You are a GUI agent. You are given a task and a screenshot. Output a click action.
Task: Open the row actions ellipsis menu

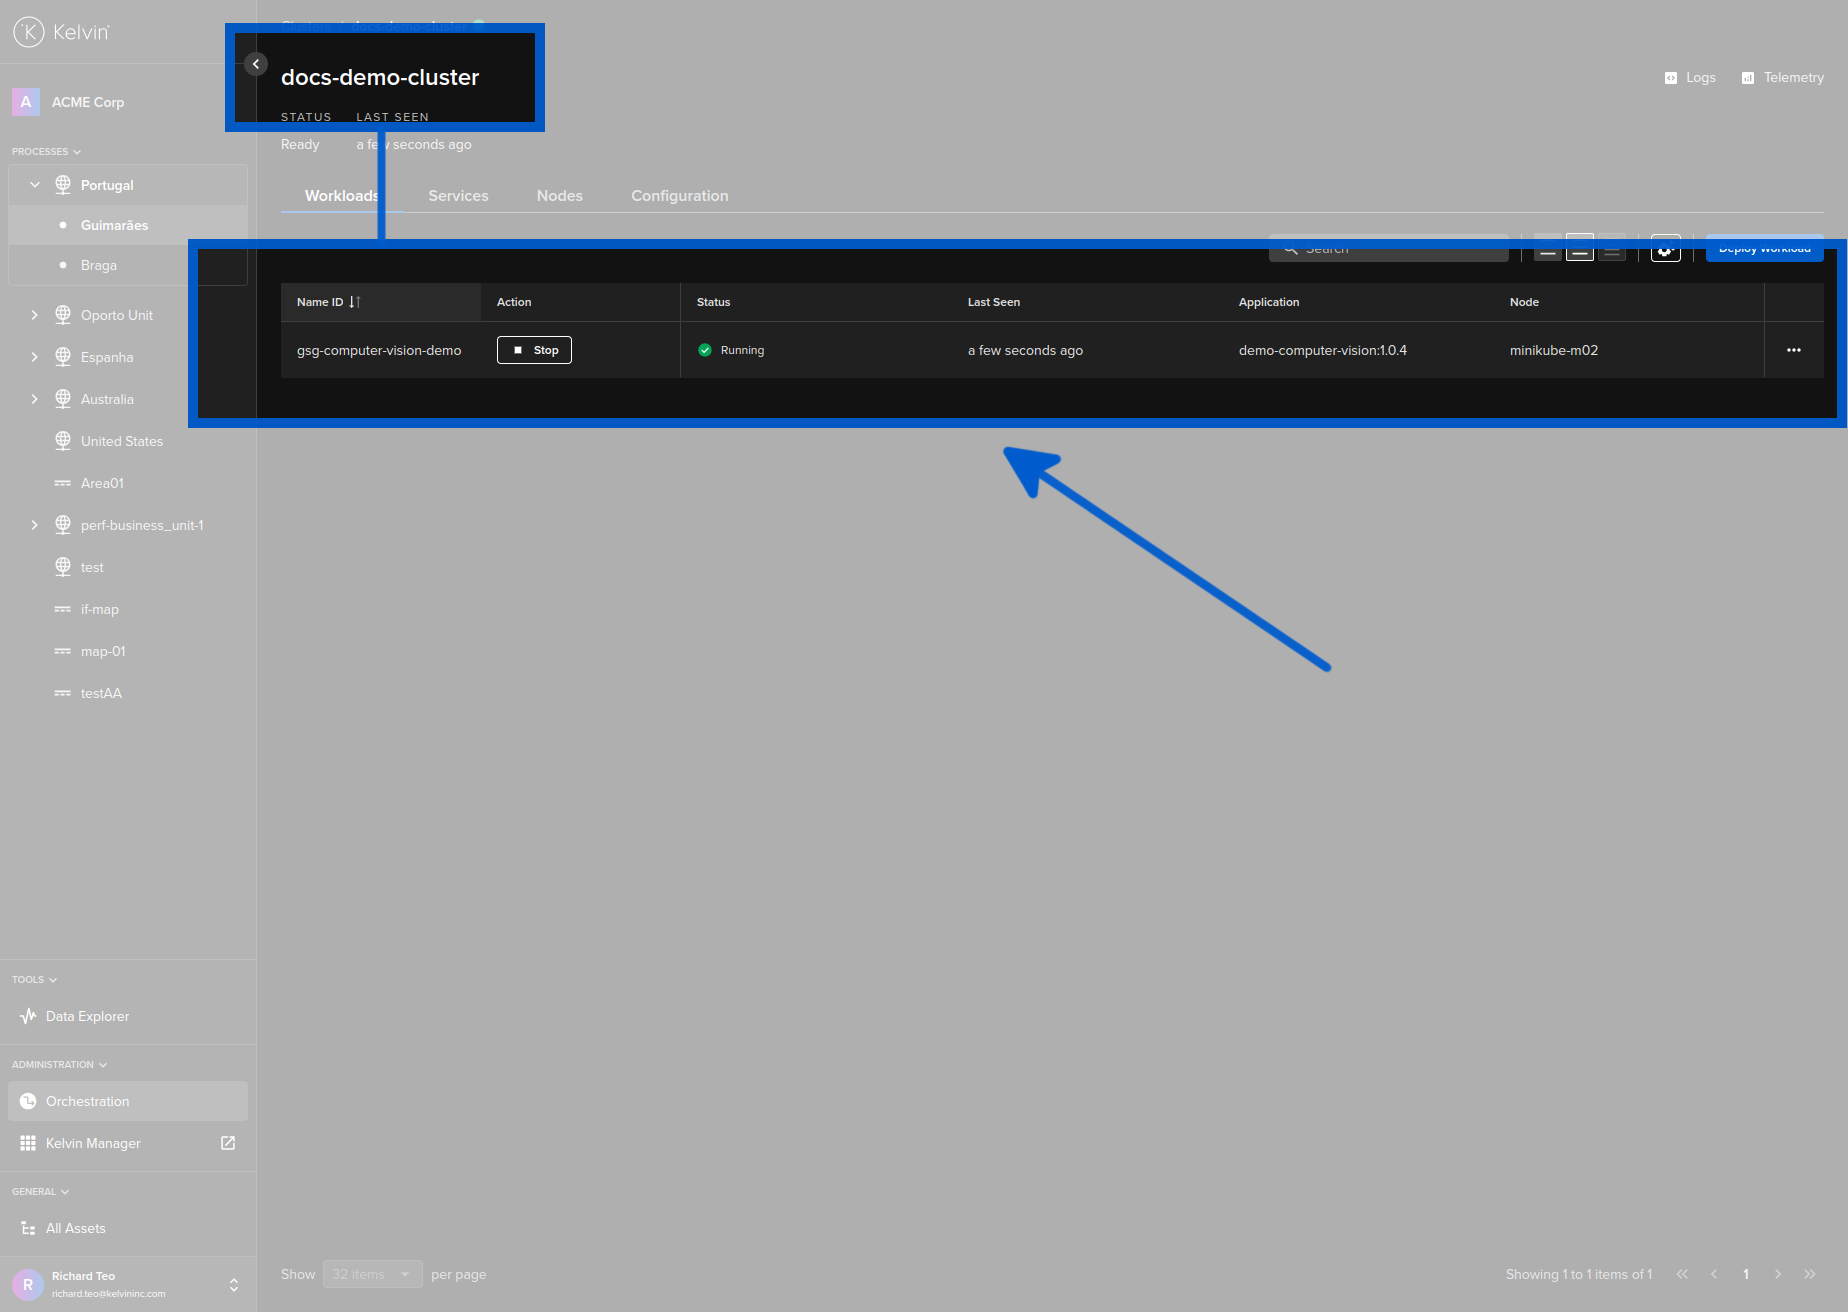1794,350
